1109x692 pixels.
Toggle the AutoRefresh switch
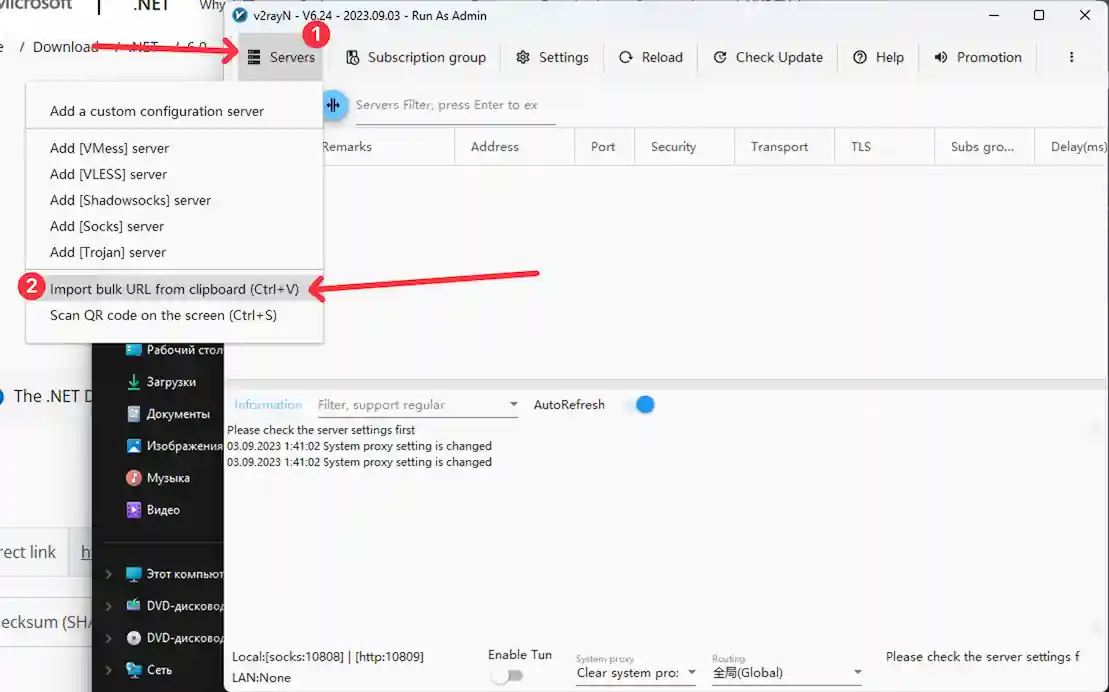[x=638, y=405]
